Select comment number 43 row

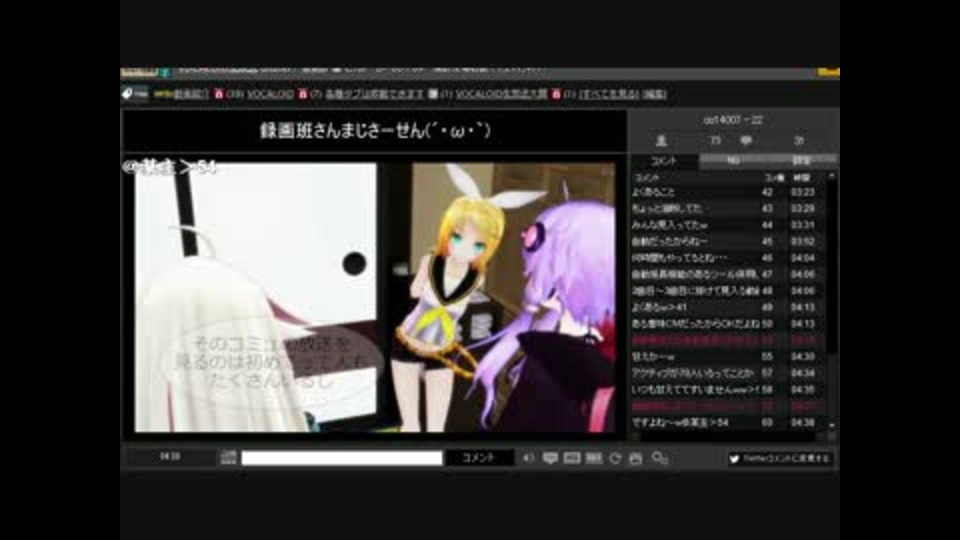click(x=727, y=209)
